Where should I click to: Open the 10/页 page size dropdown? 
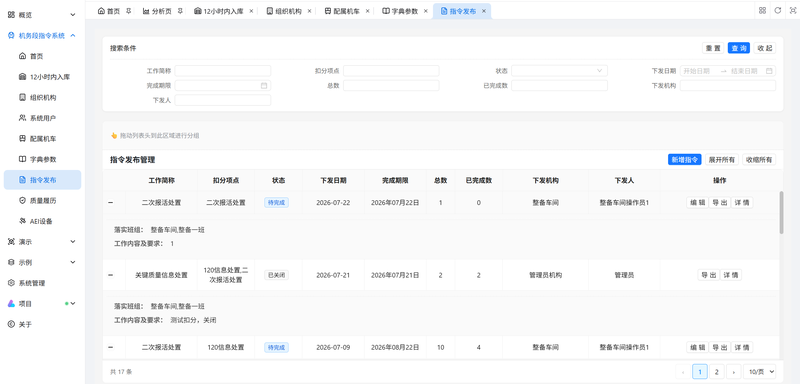pyautogui.click(x=760, y=372)
